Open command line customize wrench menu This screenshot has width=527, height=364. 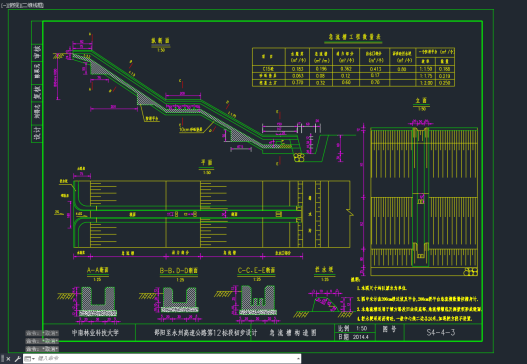point(17,359)
